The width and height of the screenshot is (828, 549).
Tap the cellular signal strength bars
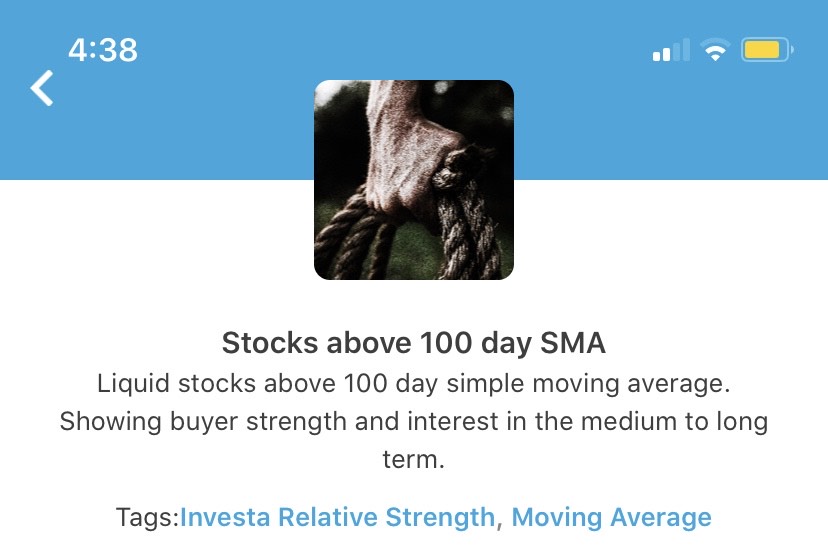[671, 50]
